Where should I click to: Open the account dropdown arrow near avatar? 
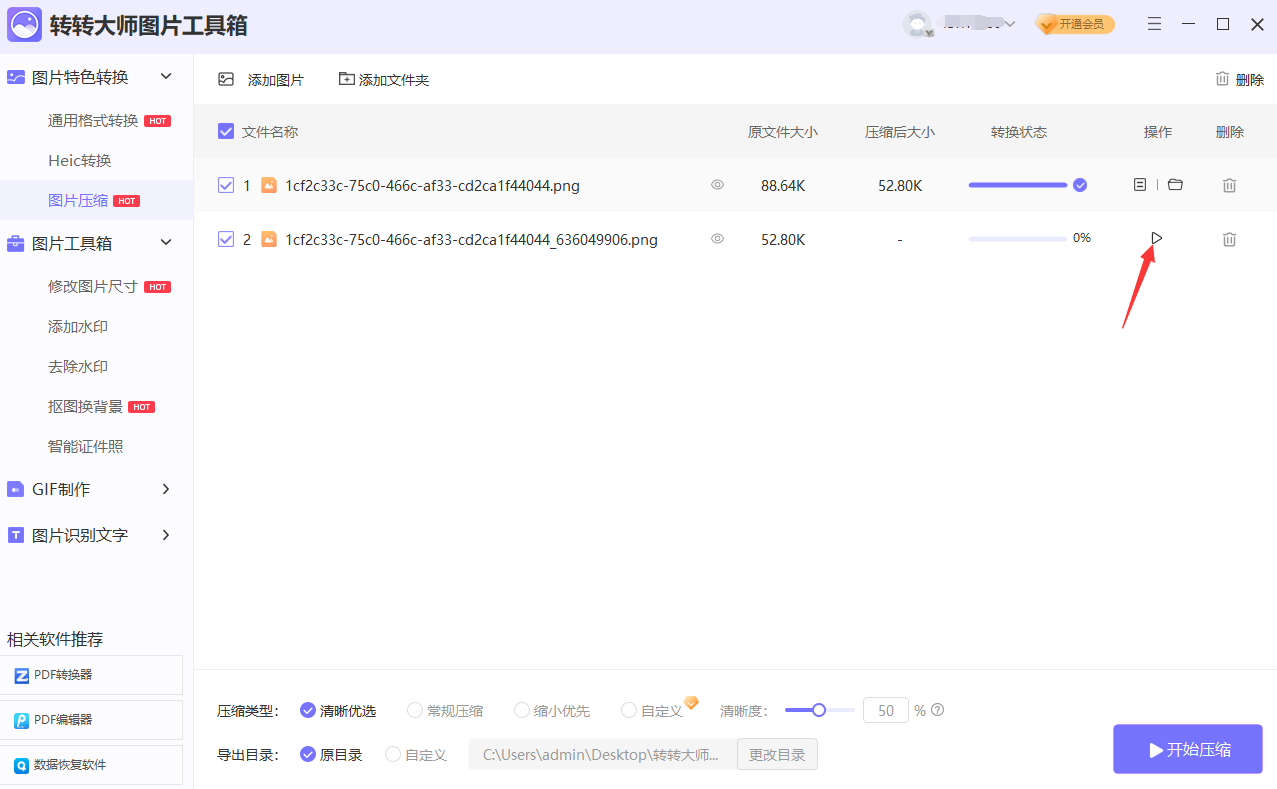[x=1010, y=24]
